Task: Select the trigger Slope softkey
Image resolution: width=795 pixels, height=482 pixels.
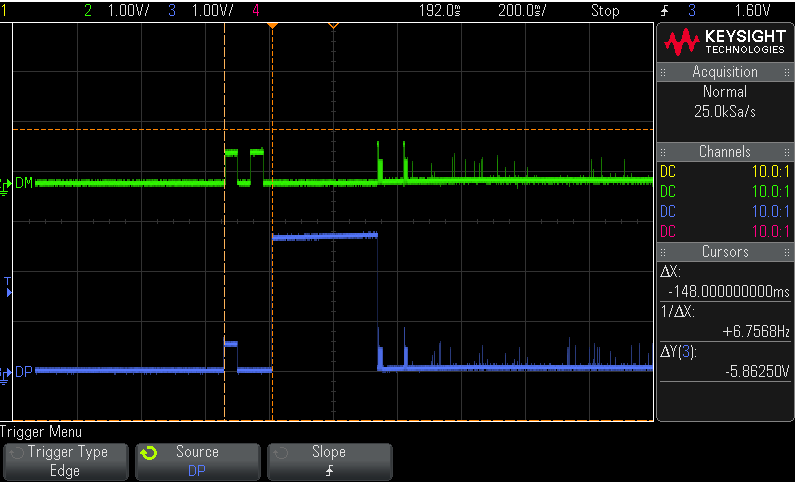Action: tap(330, 462)
